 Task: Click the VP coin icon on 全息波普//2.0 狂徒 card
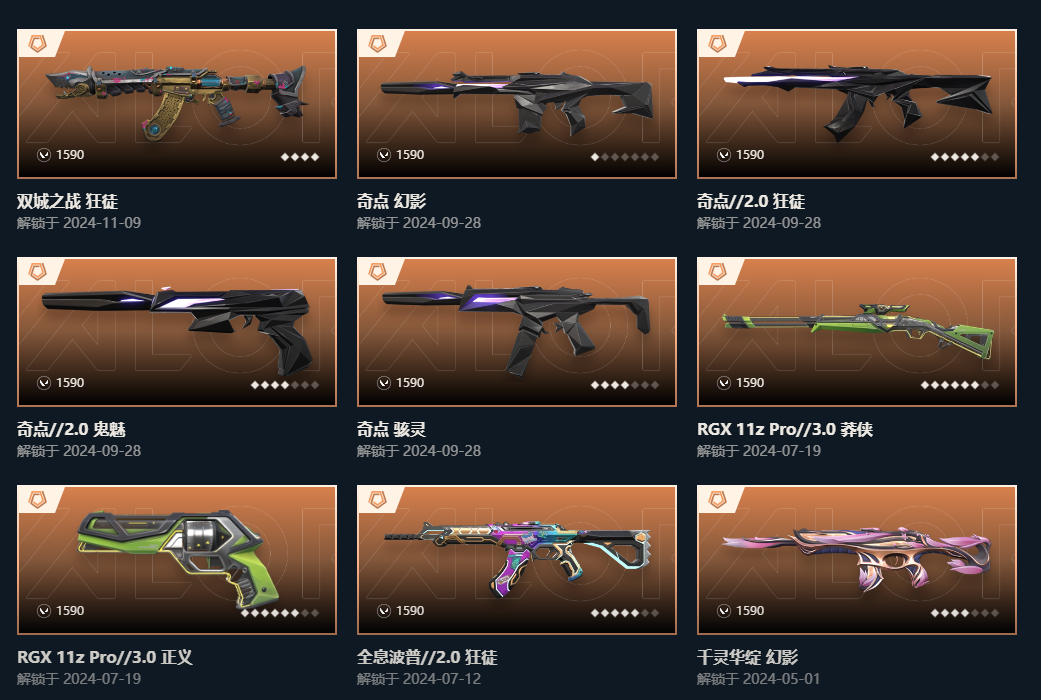click(384, 610)
